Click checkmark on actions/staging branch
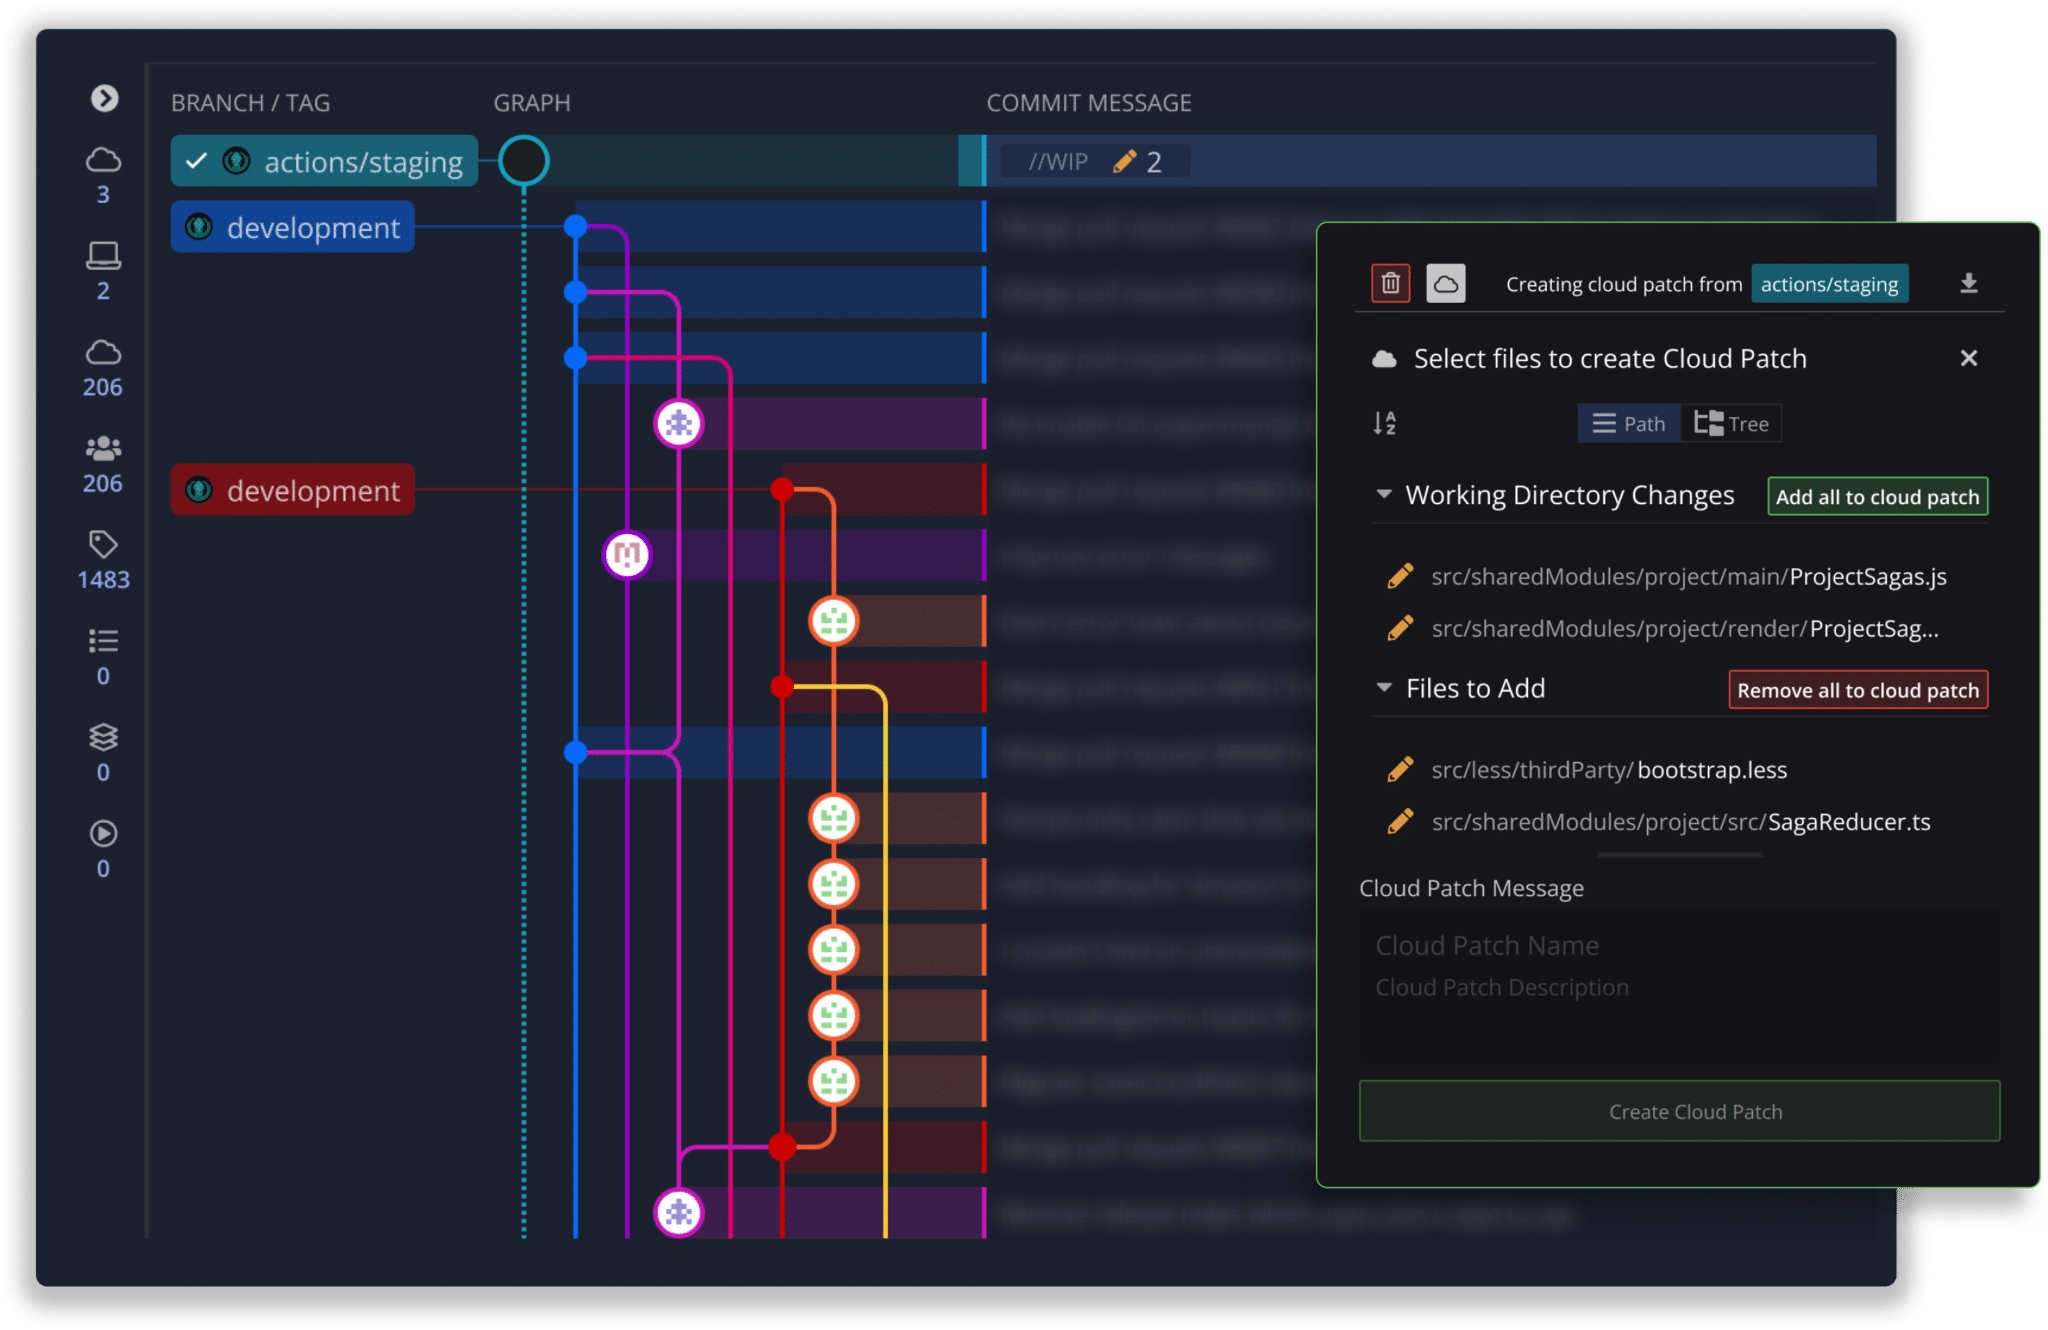 [196, 160]
